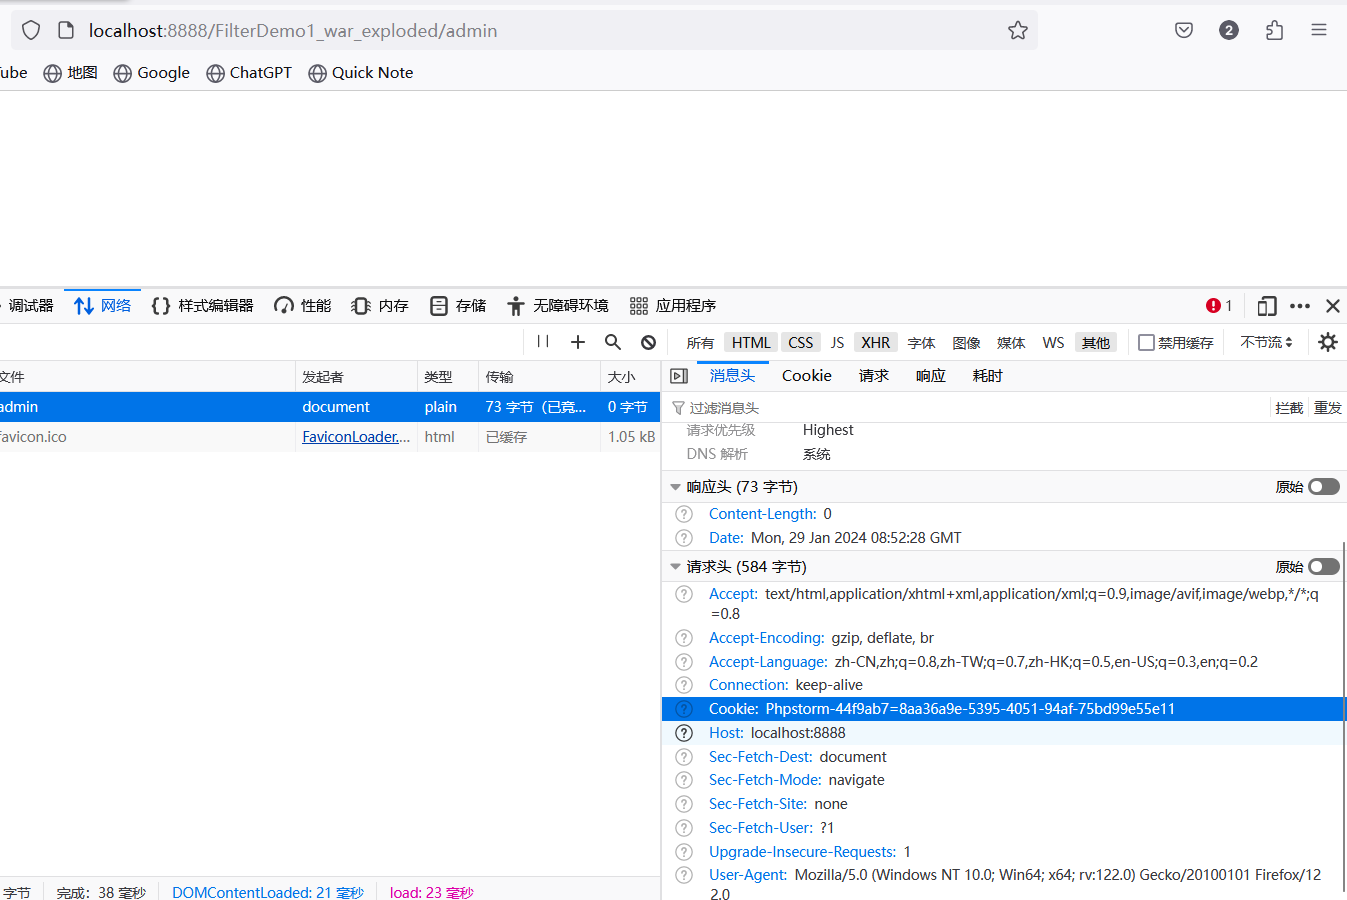
Task: Toggle the 禁用缓存 checkbox
Action: pos(1147,342)
